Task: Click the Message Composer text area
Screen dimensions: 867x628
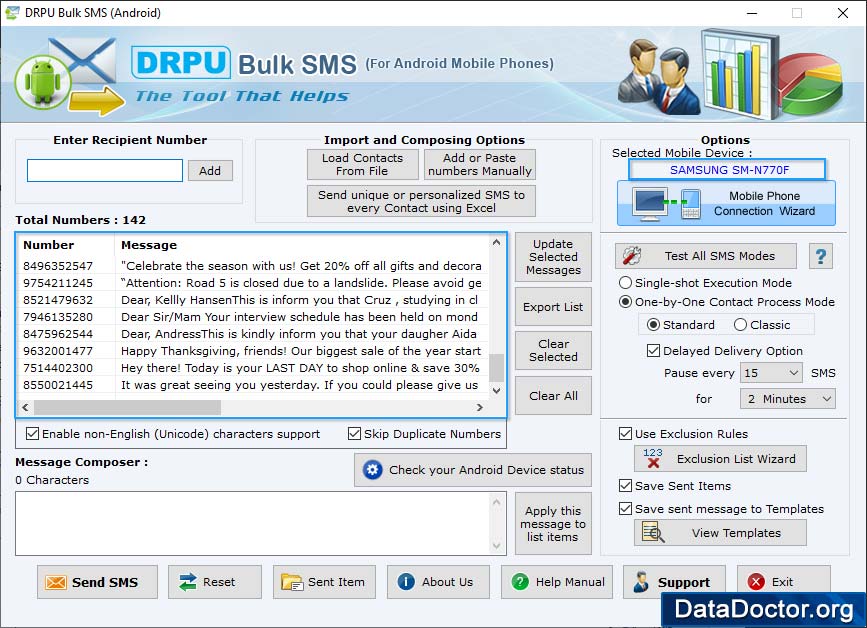Action: click(253, 524)
